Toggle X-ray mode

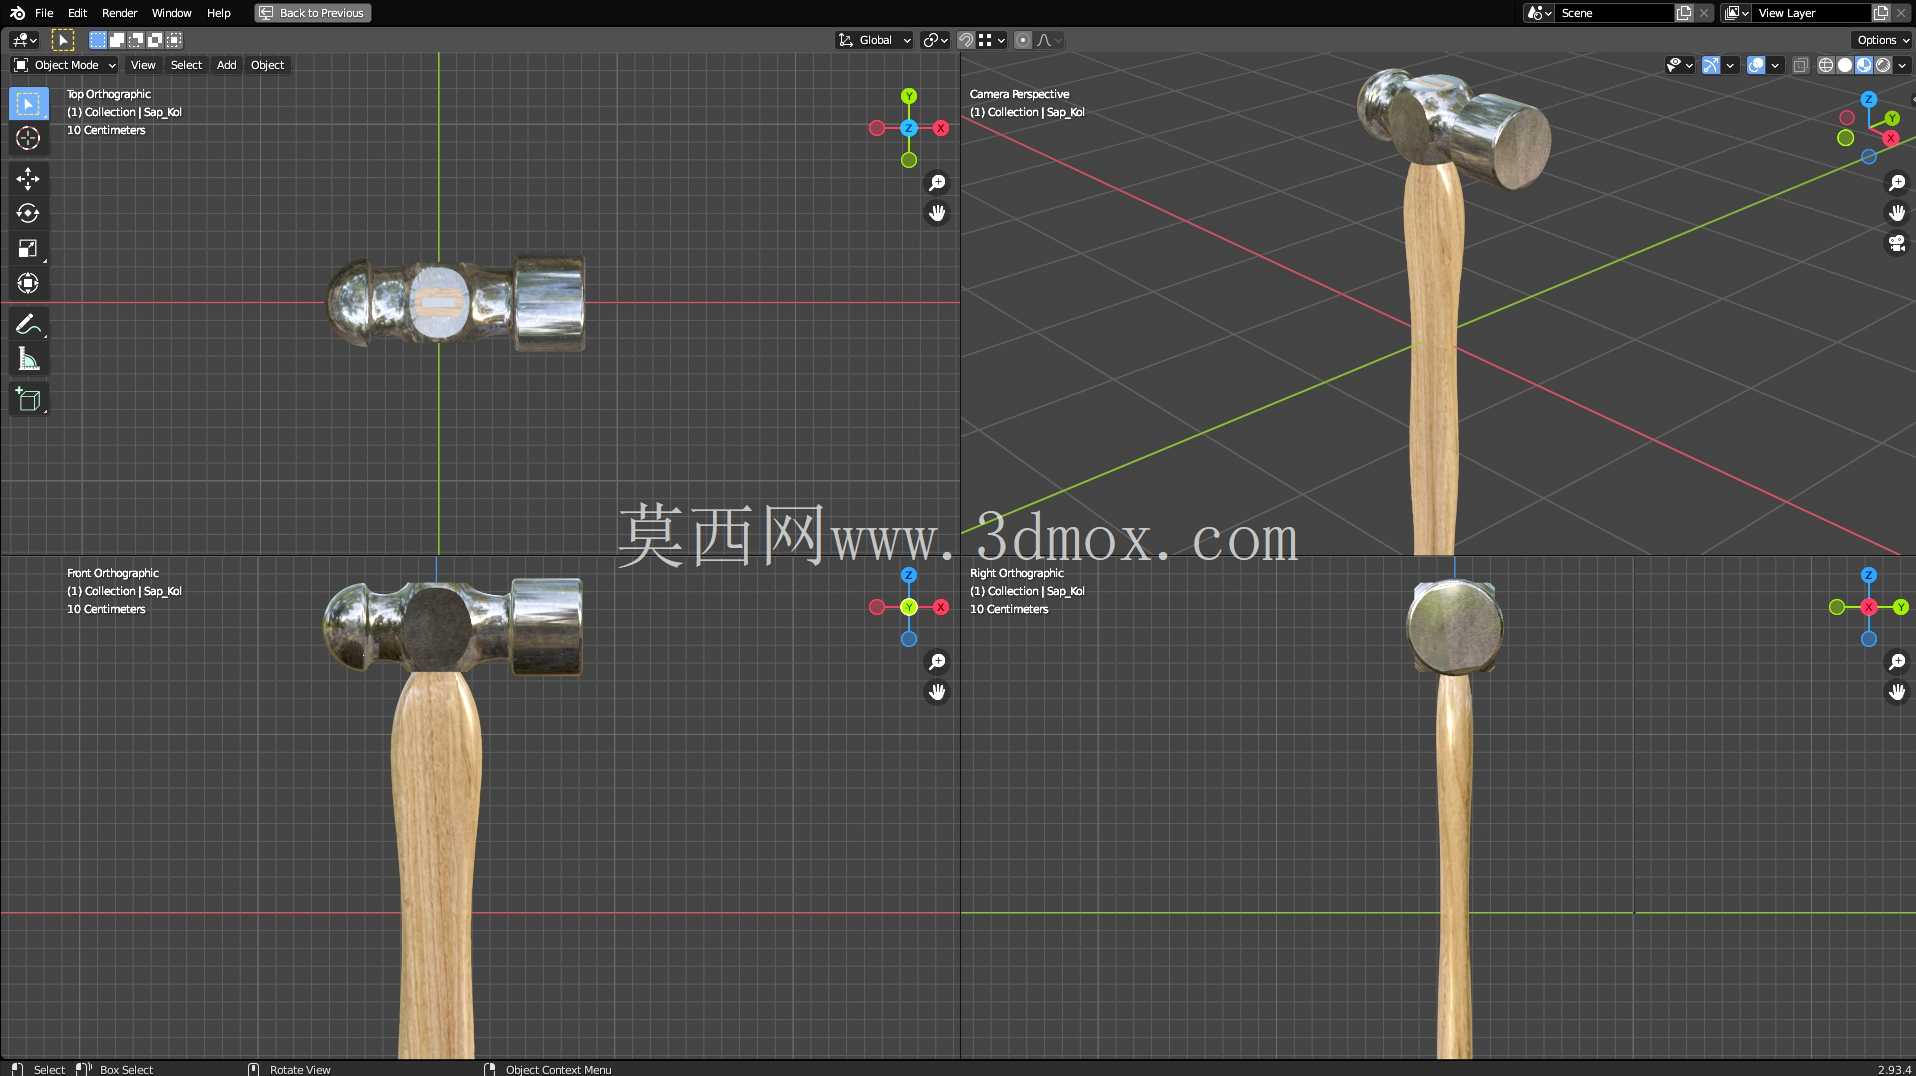pos(1800,65)
